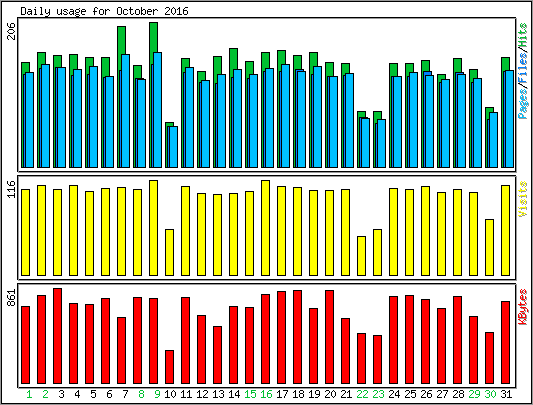Click day label 23 on the x-axis
The height and width of the screenshot is (405, 533).
pos(378,394)
